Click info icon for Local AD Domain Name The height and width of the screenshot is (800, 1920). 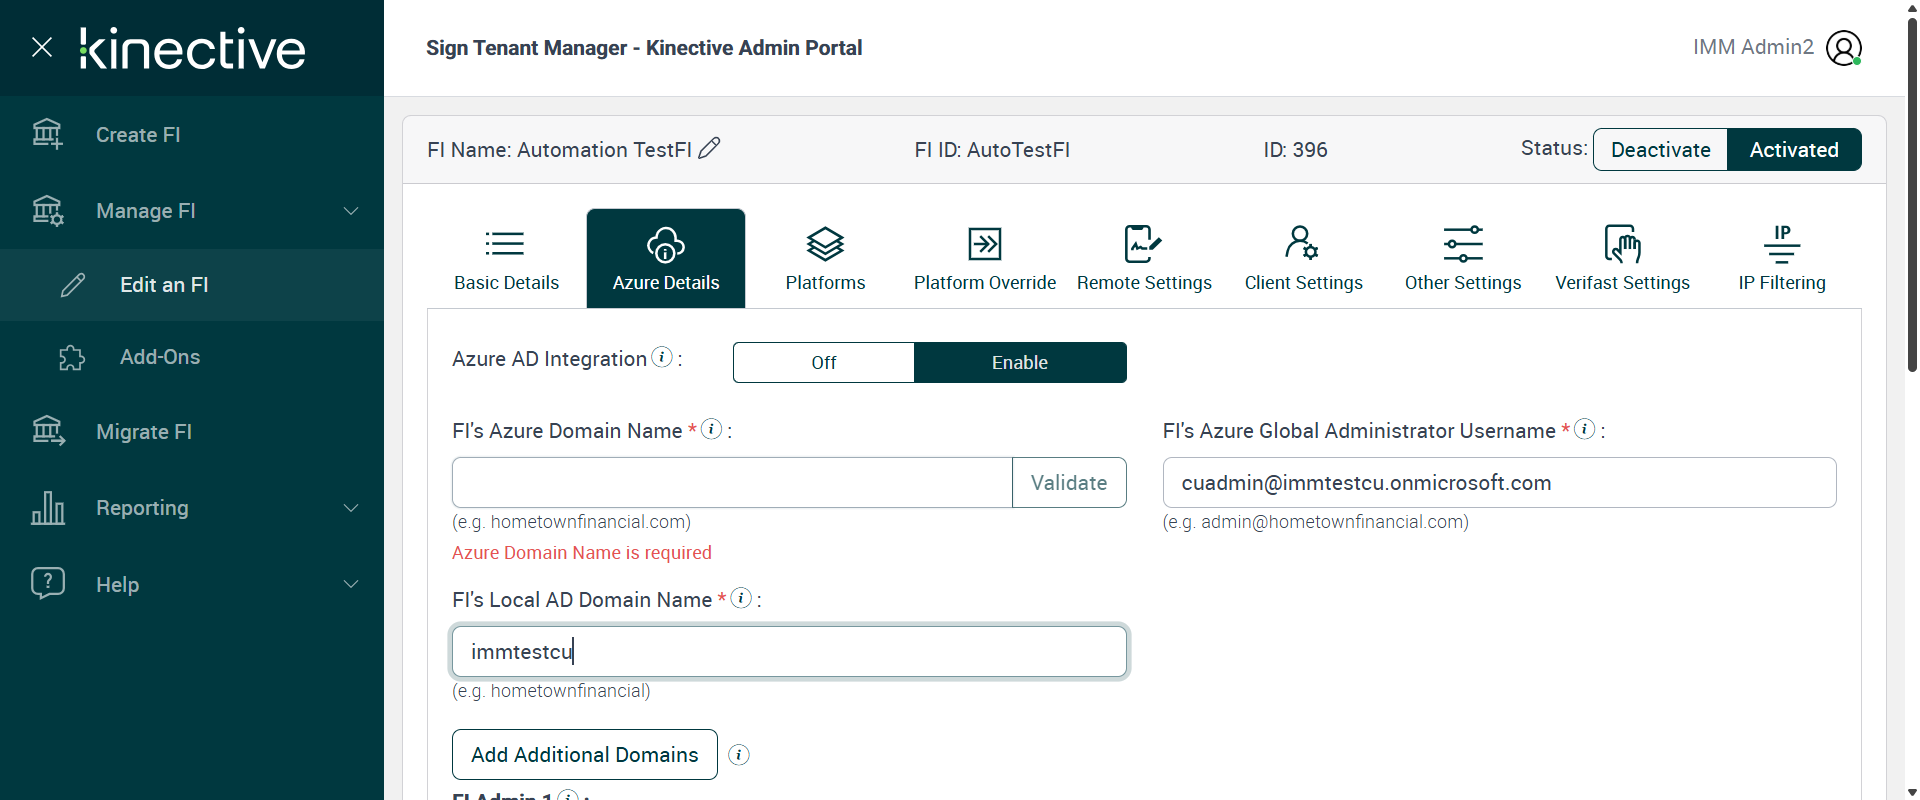point(741,598)
